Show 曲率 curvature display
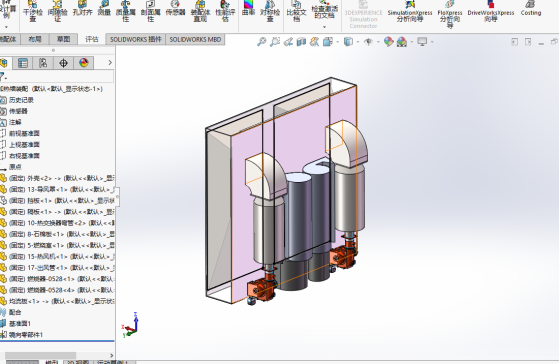559x364 pixels. [248, 9]
